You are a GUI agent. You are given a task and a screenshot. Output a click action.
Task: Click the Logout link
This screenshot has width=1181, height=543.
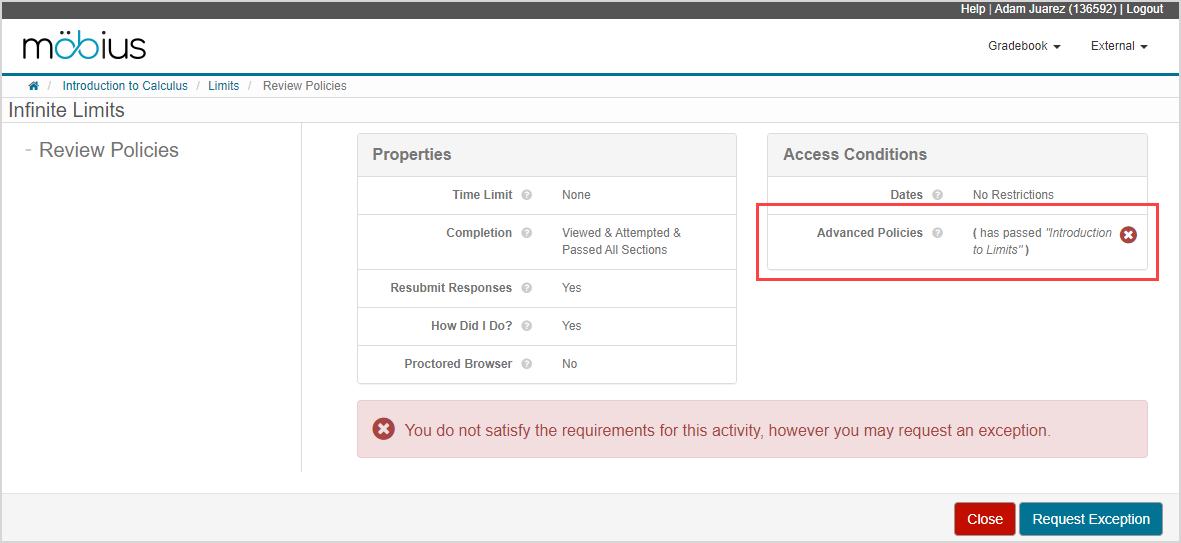pyautogui.click(x=1144, y=9)
